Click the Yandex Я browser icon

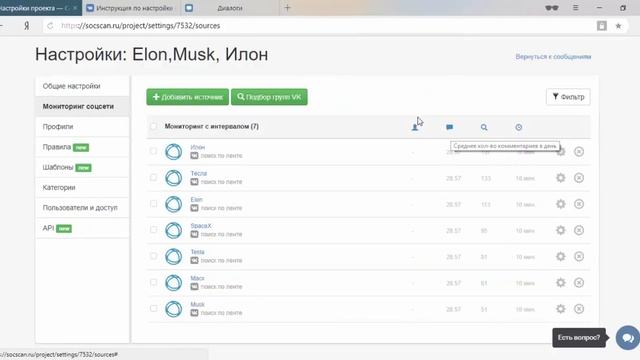coord(27,26)
